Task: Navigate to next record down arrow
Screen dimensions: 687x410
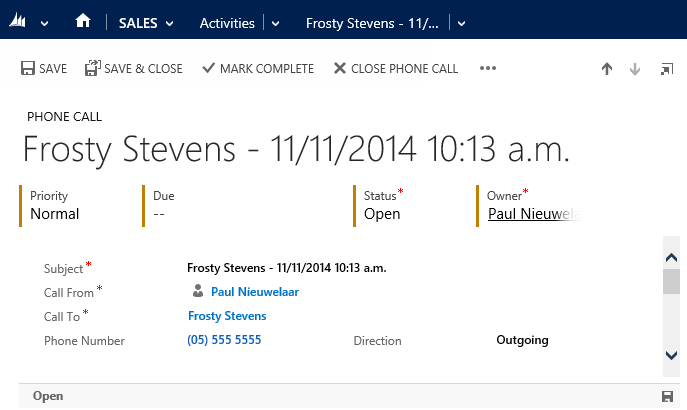Action: 634,69
